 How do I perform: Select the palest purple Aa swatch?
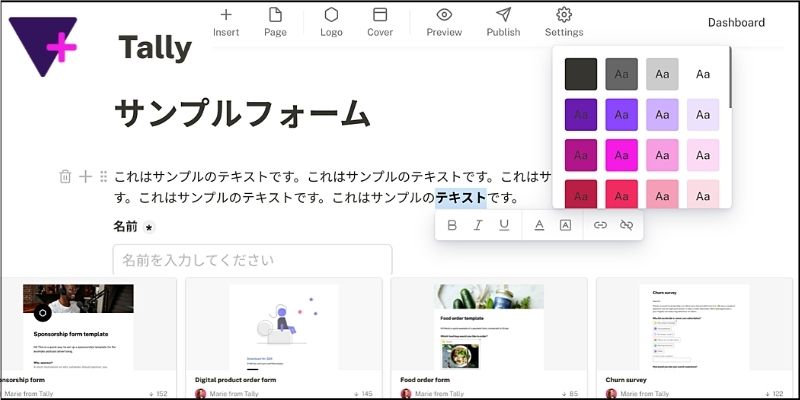703,115
